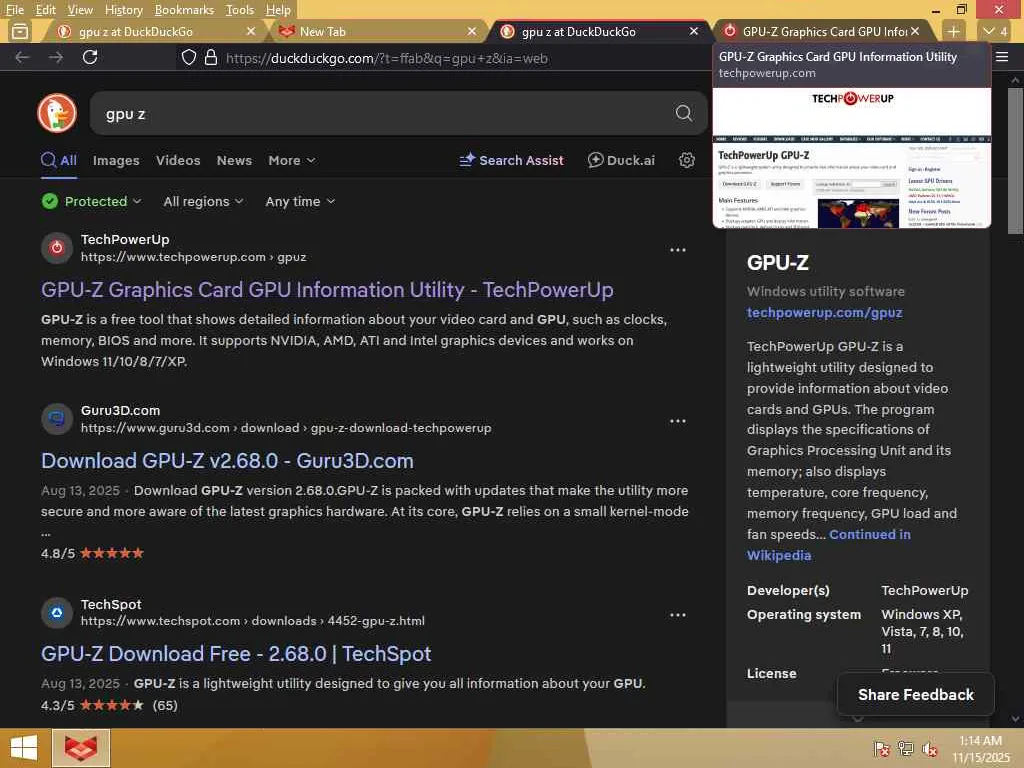Click the network tray icon
Image resolution: width=1024 pixels, height=768 pixels.
tap(906, 749)
